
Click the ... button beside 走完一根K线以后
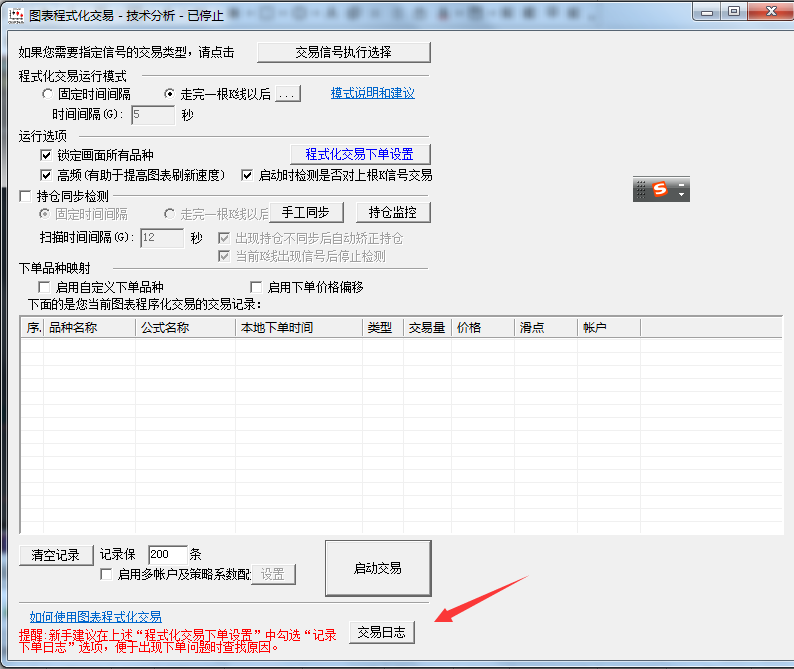pyautogui.click(x=288, y=94)
